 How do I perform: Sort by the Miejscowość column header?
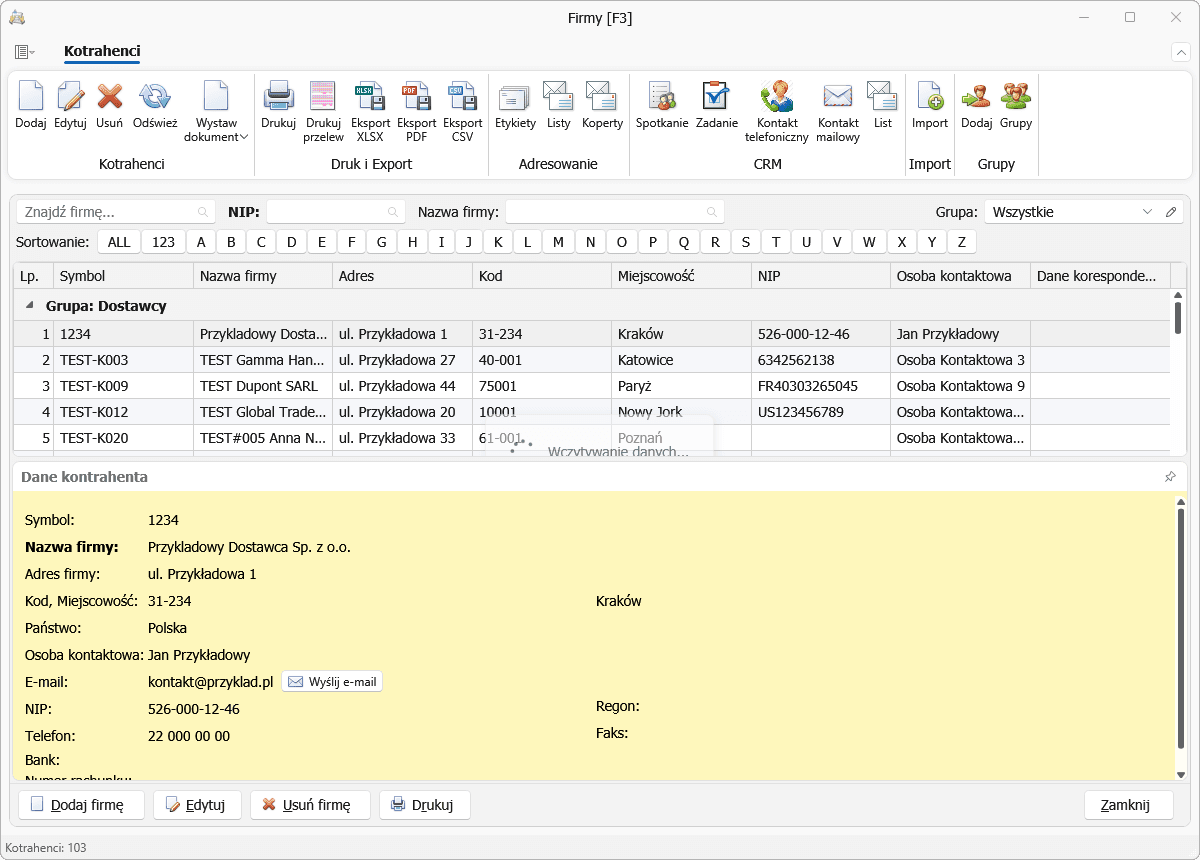(x=681, y=276)
